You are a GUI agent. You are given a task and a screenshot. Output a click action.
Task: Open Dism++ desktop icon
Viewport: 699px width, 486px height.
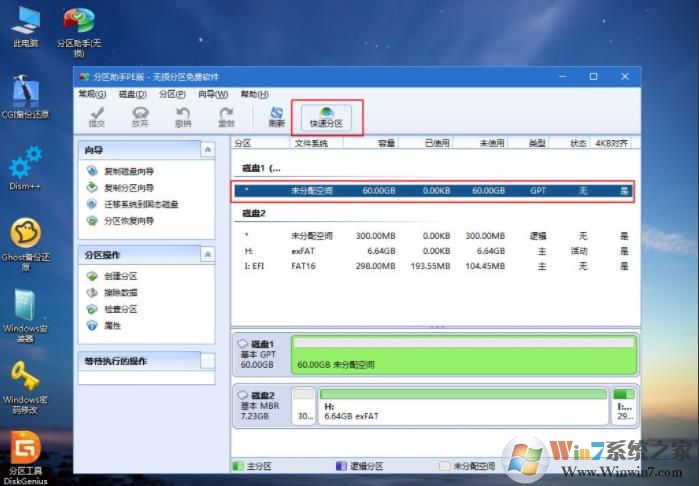[25, 168]
